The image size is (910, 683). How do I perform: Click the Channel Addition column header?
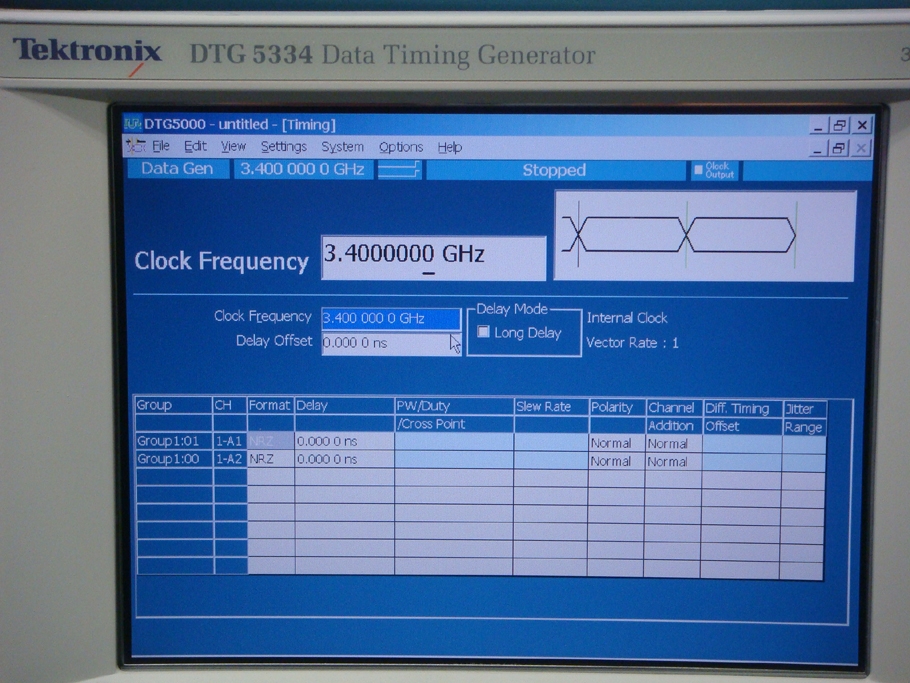click(x=673, y=417)
